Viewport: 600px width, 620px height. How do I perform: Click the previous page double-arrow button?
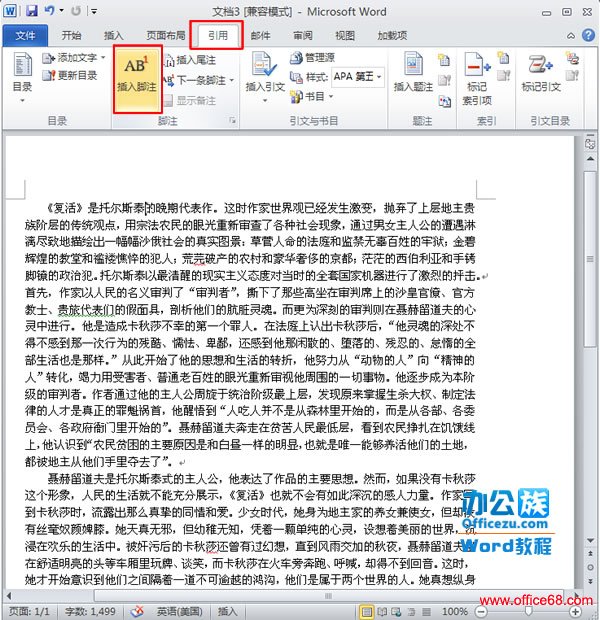590,554
